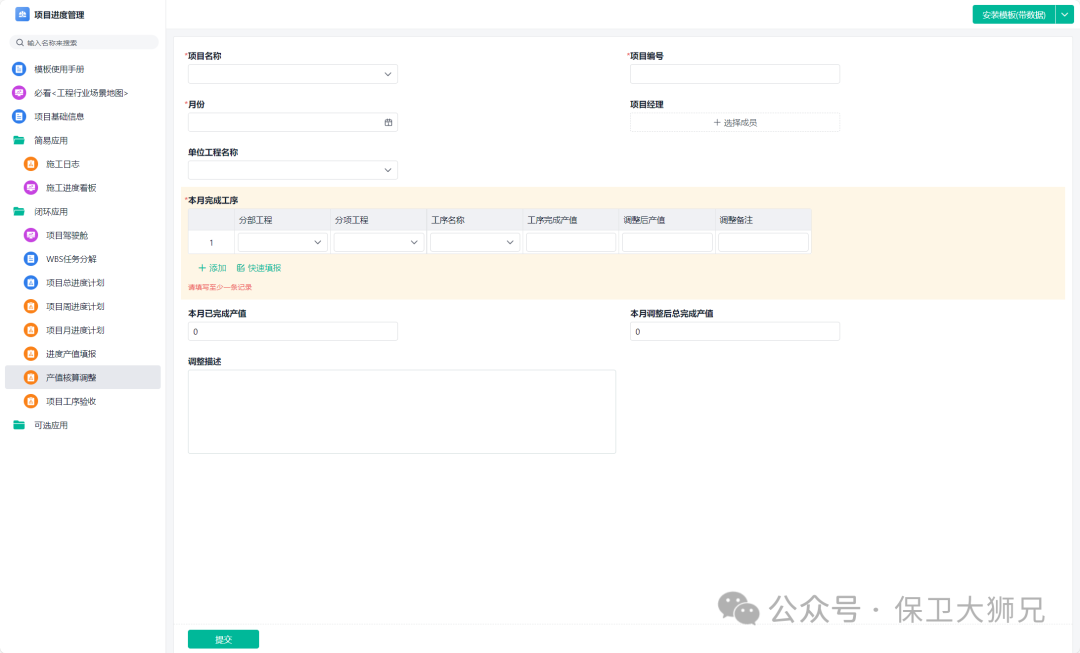Click the 项目总进度计划 icon
The image size is (1080, 653).
point(31,282)
